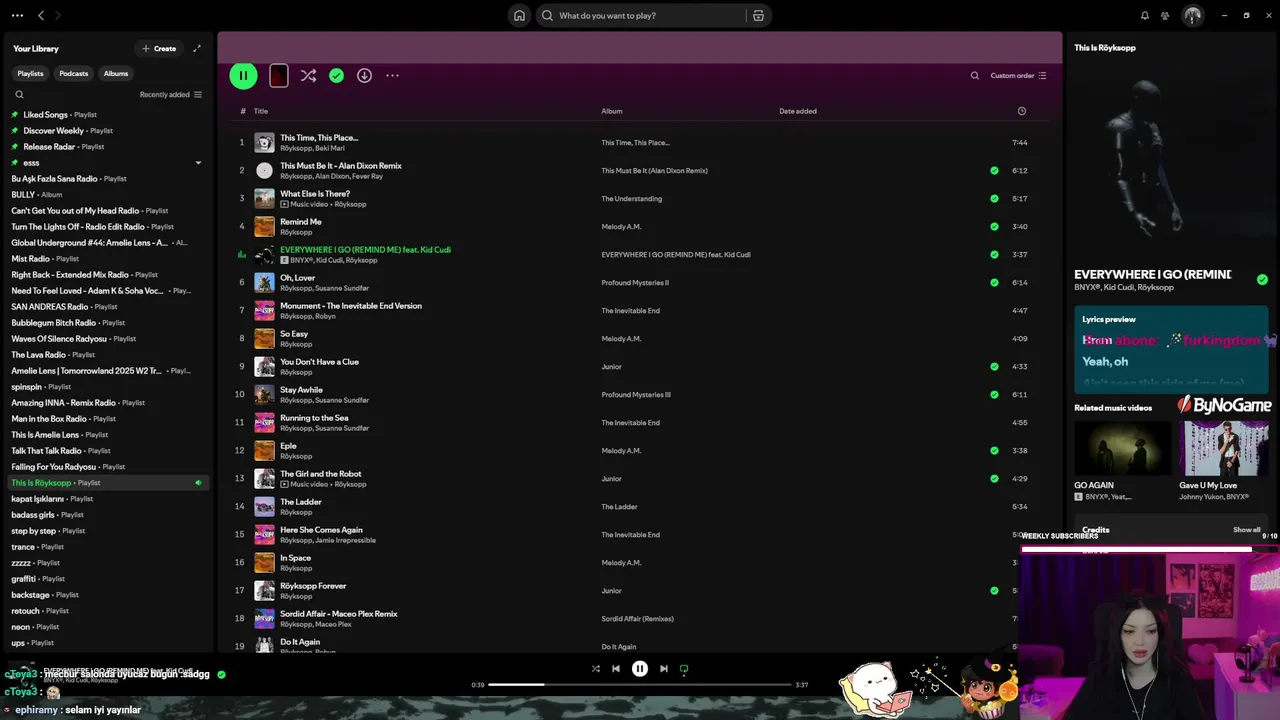
Task: Open the now playing title in sidebar panel
Action: 1153,275
